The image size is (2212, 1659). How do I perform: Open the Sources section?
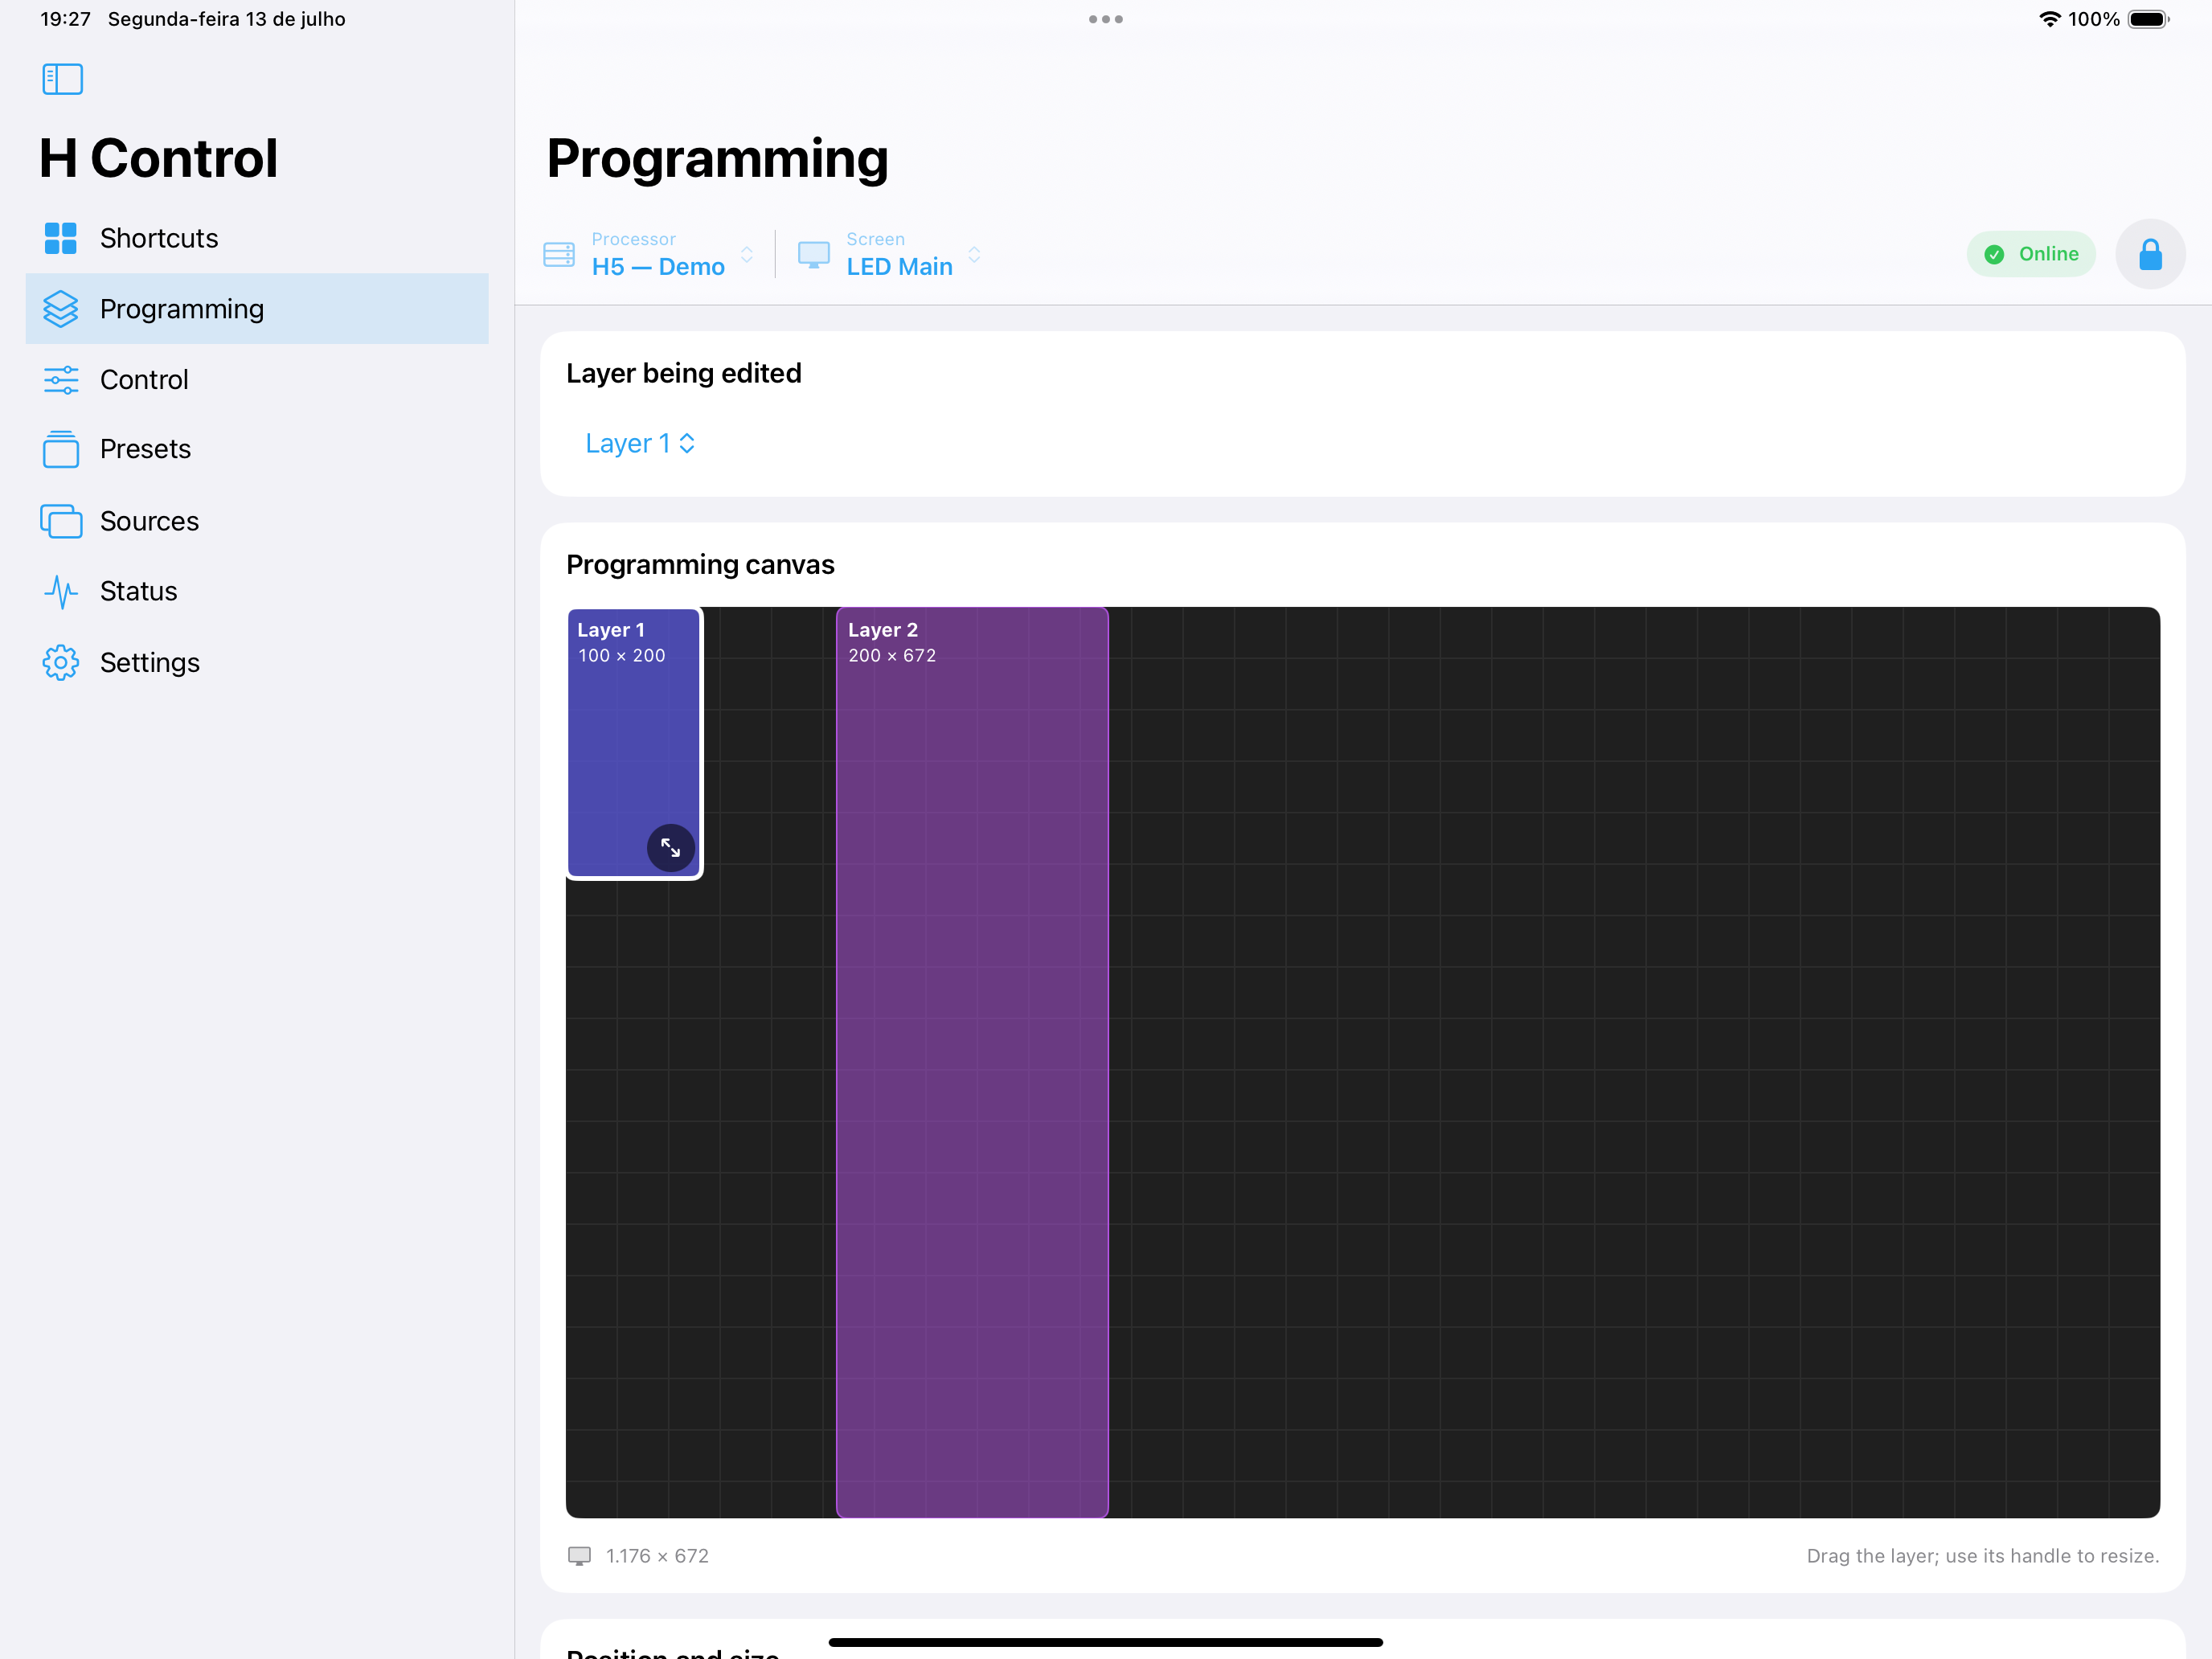[257, 521]
